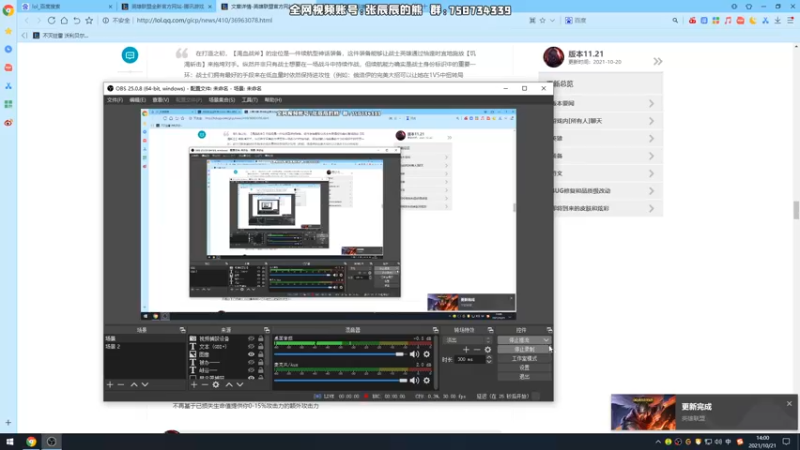Mute the mic/Aux audio channel

click(x=414, y=380)
